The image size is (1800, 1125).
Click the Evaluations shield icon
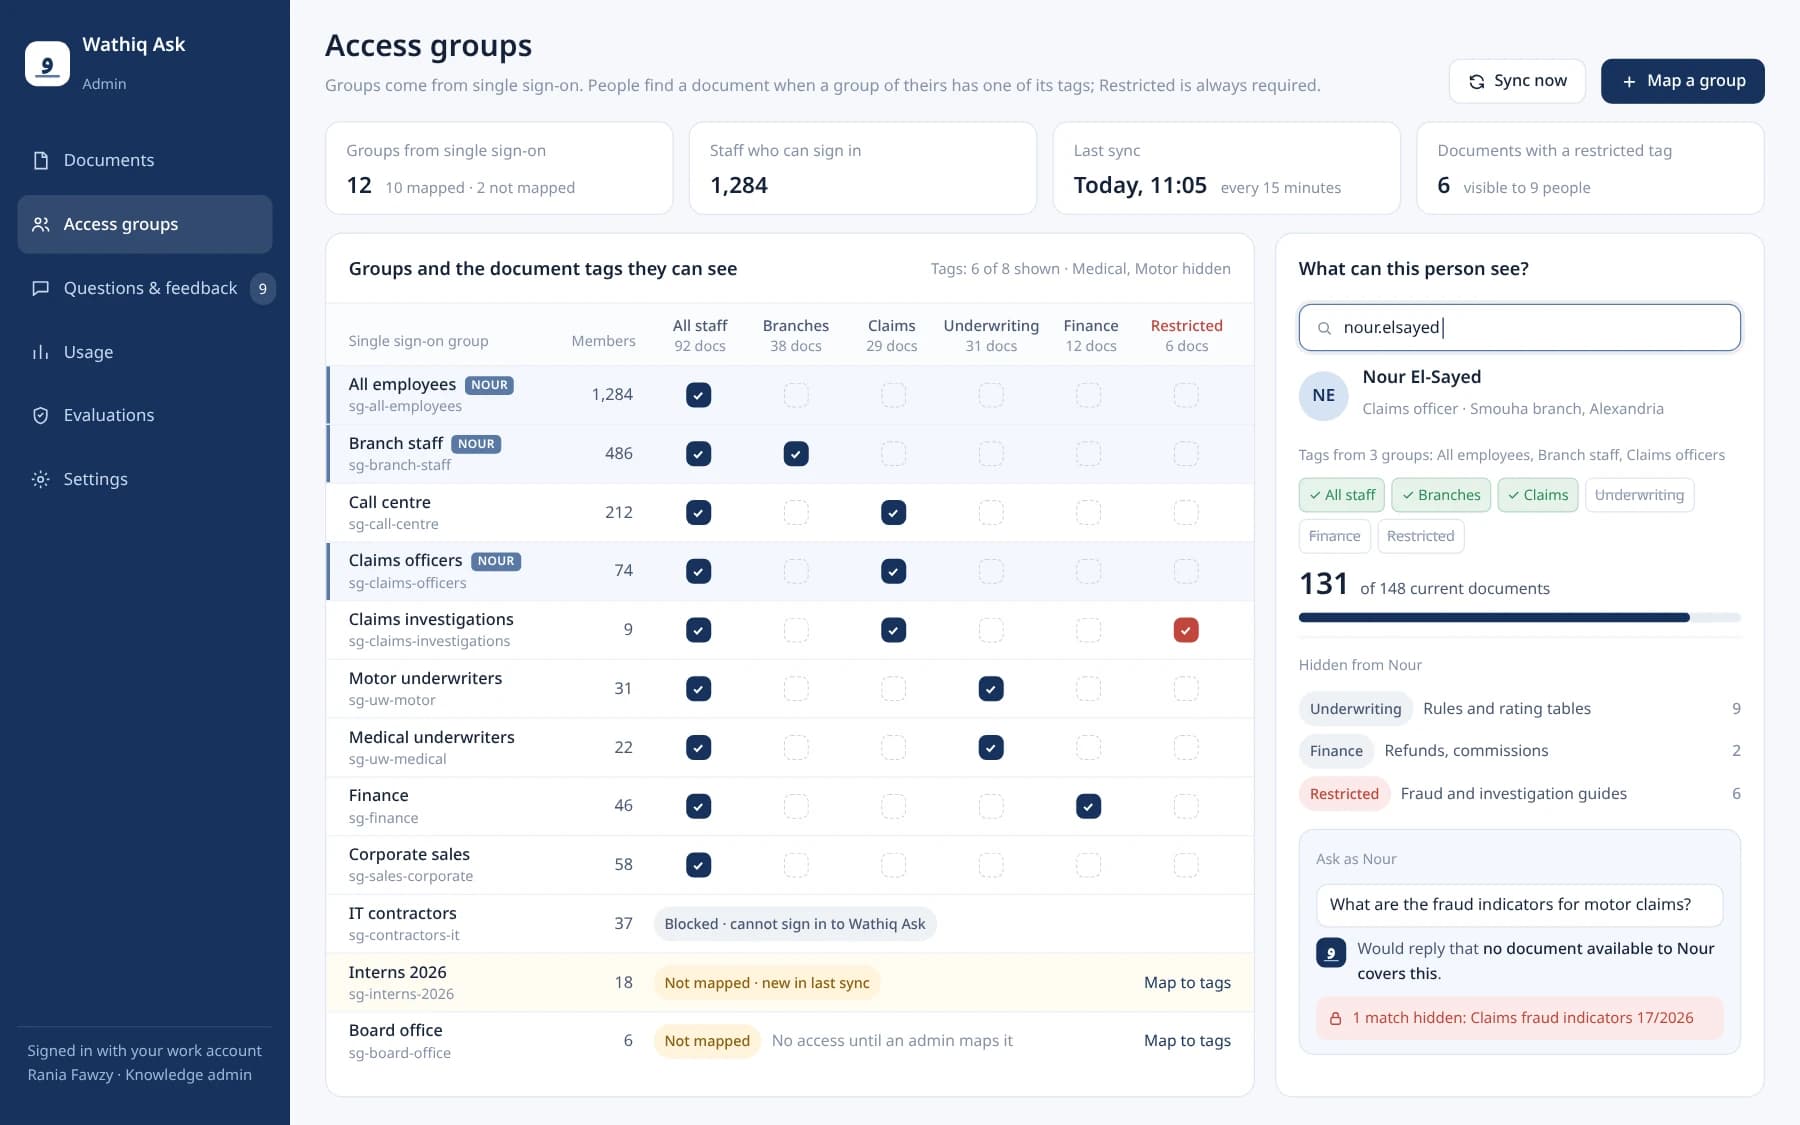coord(41,415)
